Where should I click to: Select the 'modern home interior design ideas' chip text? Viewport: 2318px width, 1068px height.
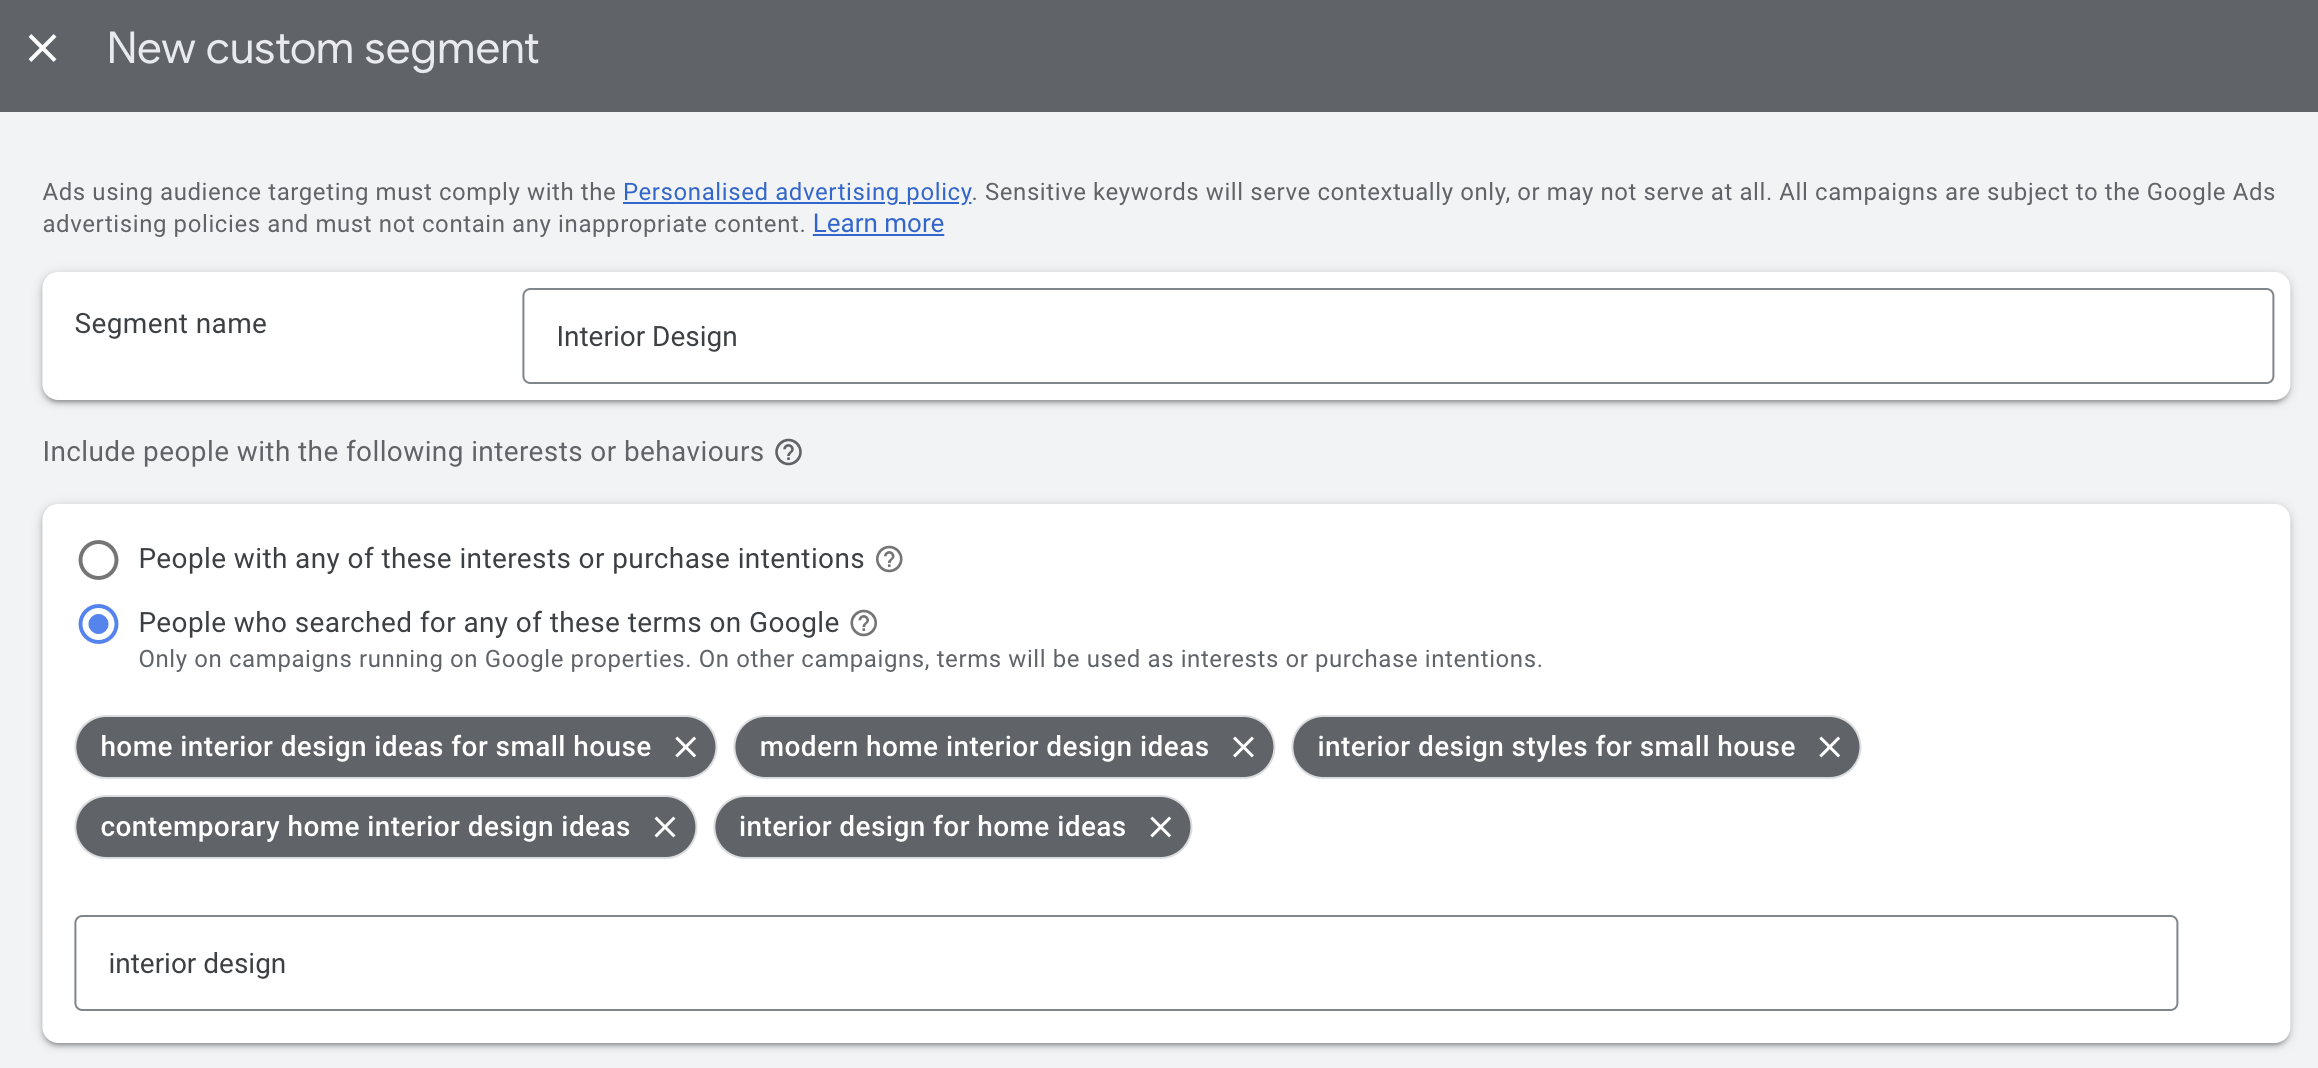point(983,747)
